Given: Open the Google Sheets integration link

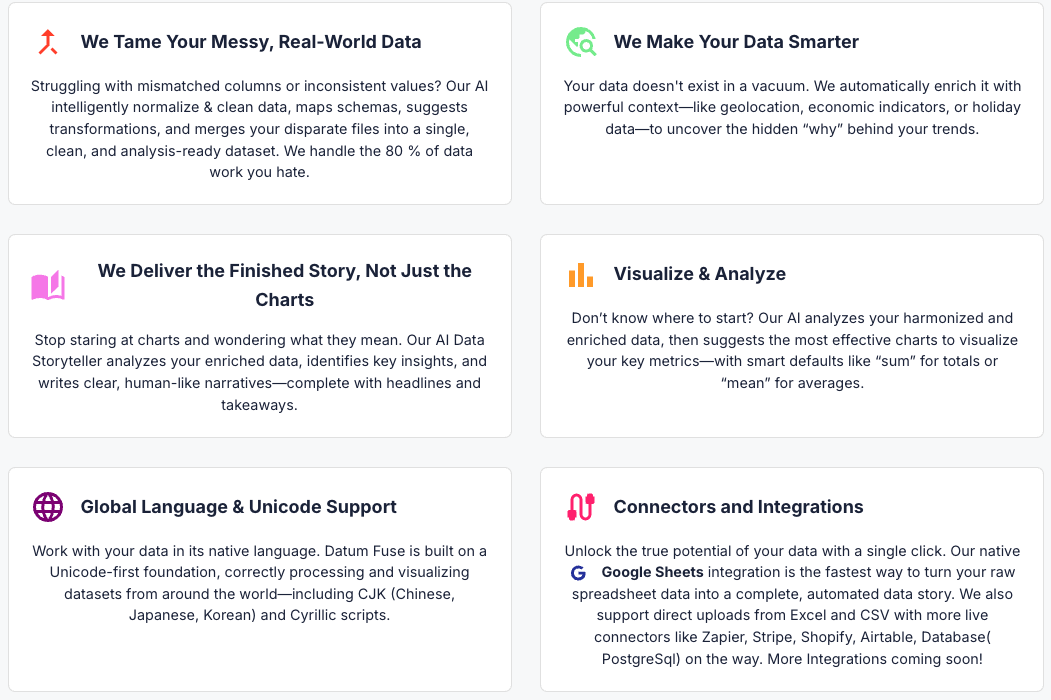Looking at the screenshot, I should [x=651, y=572].
